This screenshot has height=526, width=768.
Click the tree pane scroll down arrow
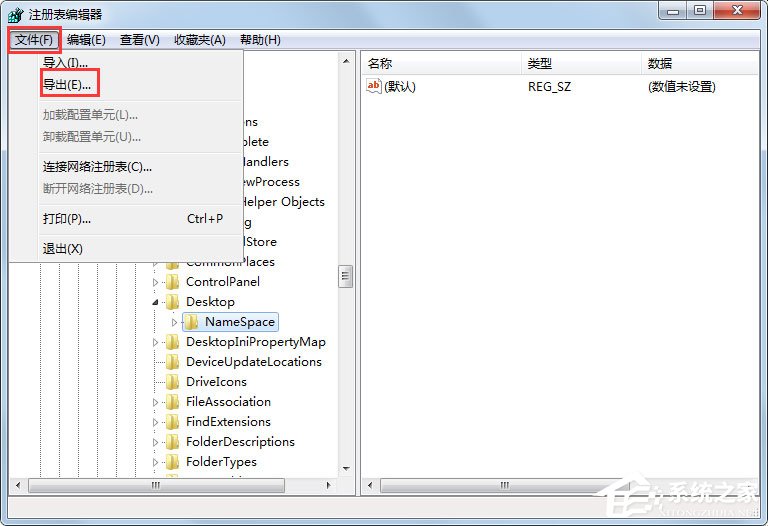[346, 469]
